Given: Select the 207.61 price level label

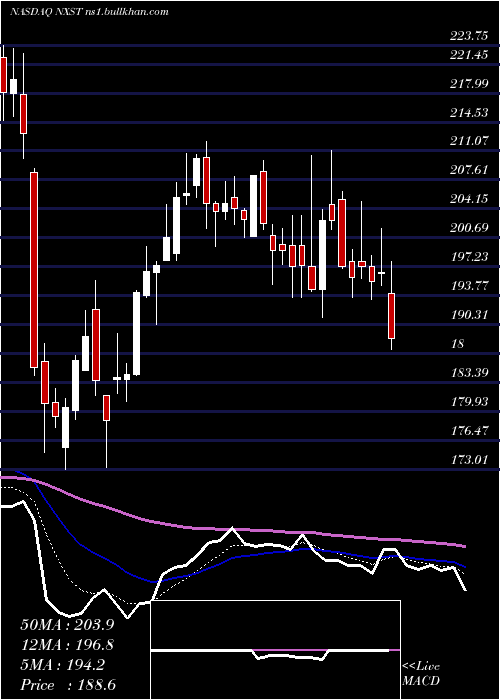Looking at the screenshot, I should point(469,171).
